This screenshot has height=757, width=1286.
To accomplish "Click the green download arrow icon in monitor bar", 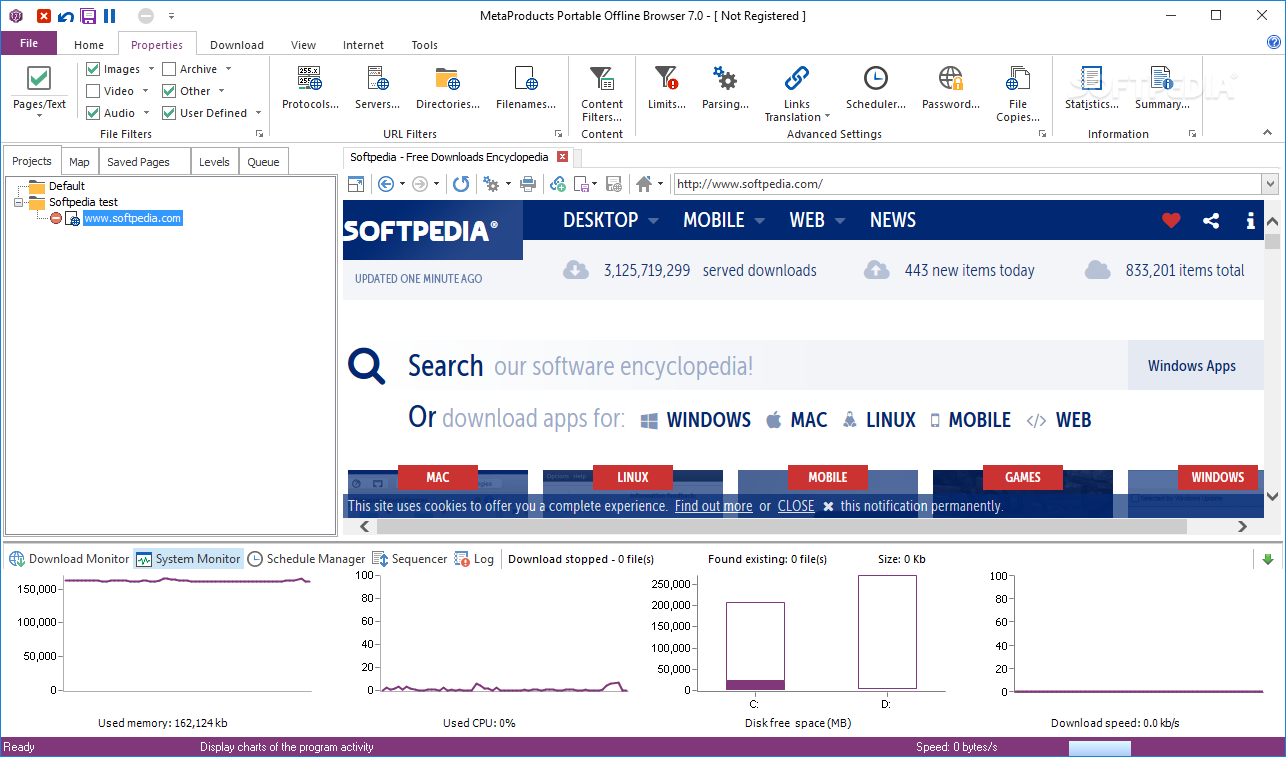I will (1268, 559).
